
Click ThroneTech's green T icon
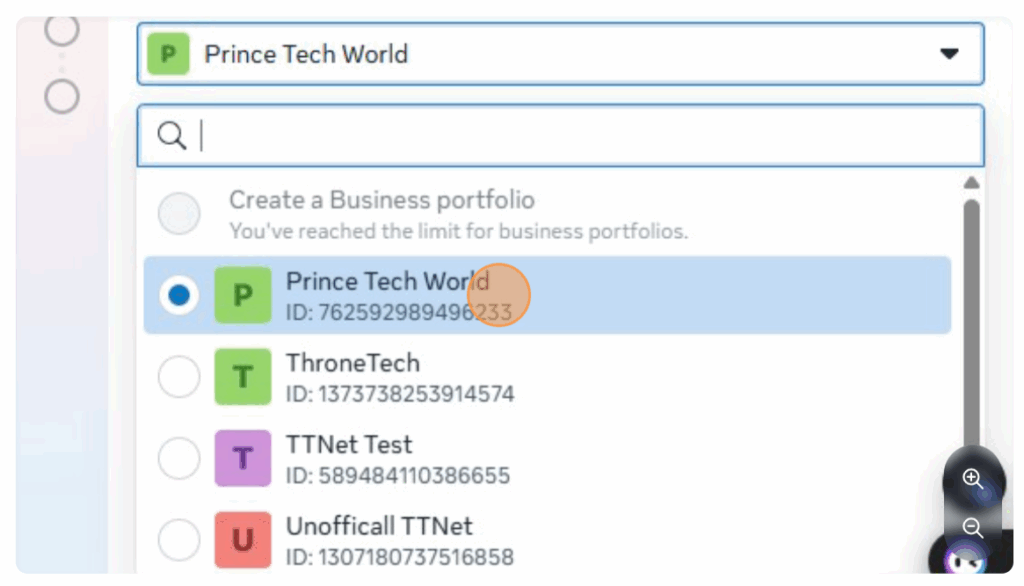pyautogui.click(x=243, y=377)
